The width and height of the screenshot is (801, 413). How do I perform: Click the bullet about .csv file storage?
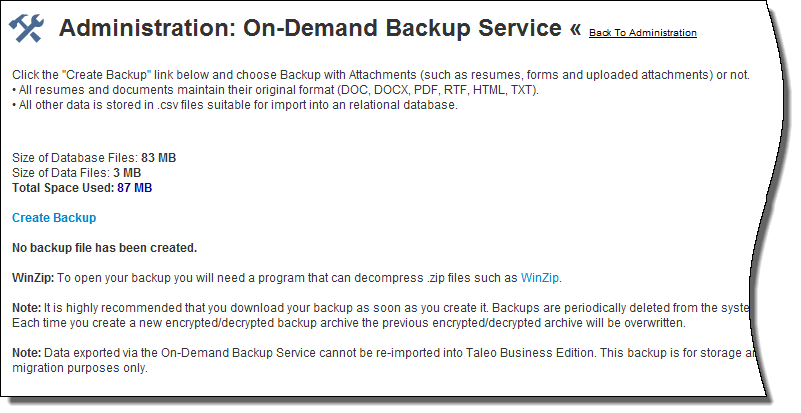point(235,105)
